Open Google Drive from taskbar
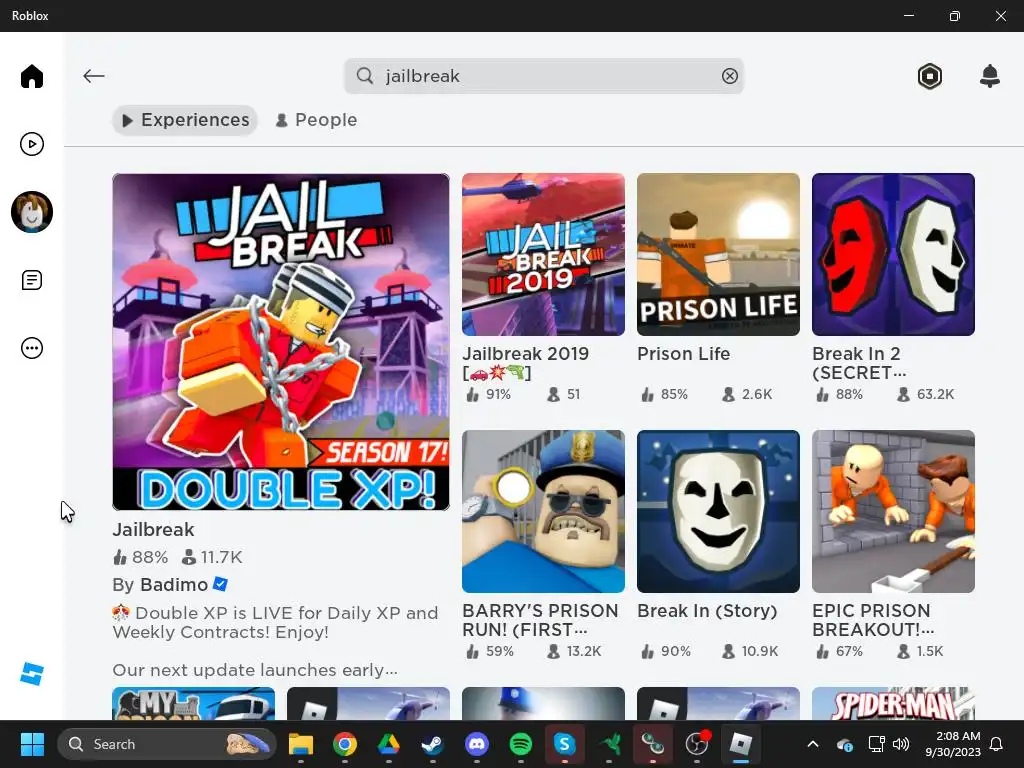Viewport: 1024px width, 768px height. click(x=389, y=744)
